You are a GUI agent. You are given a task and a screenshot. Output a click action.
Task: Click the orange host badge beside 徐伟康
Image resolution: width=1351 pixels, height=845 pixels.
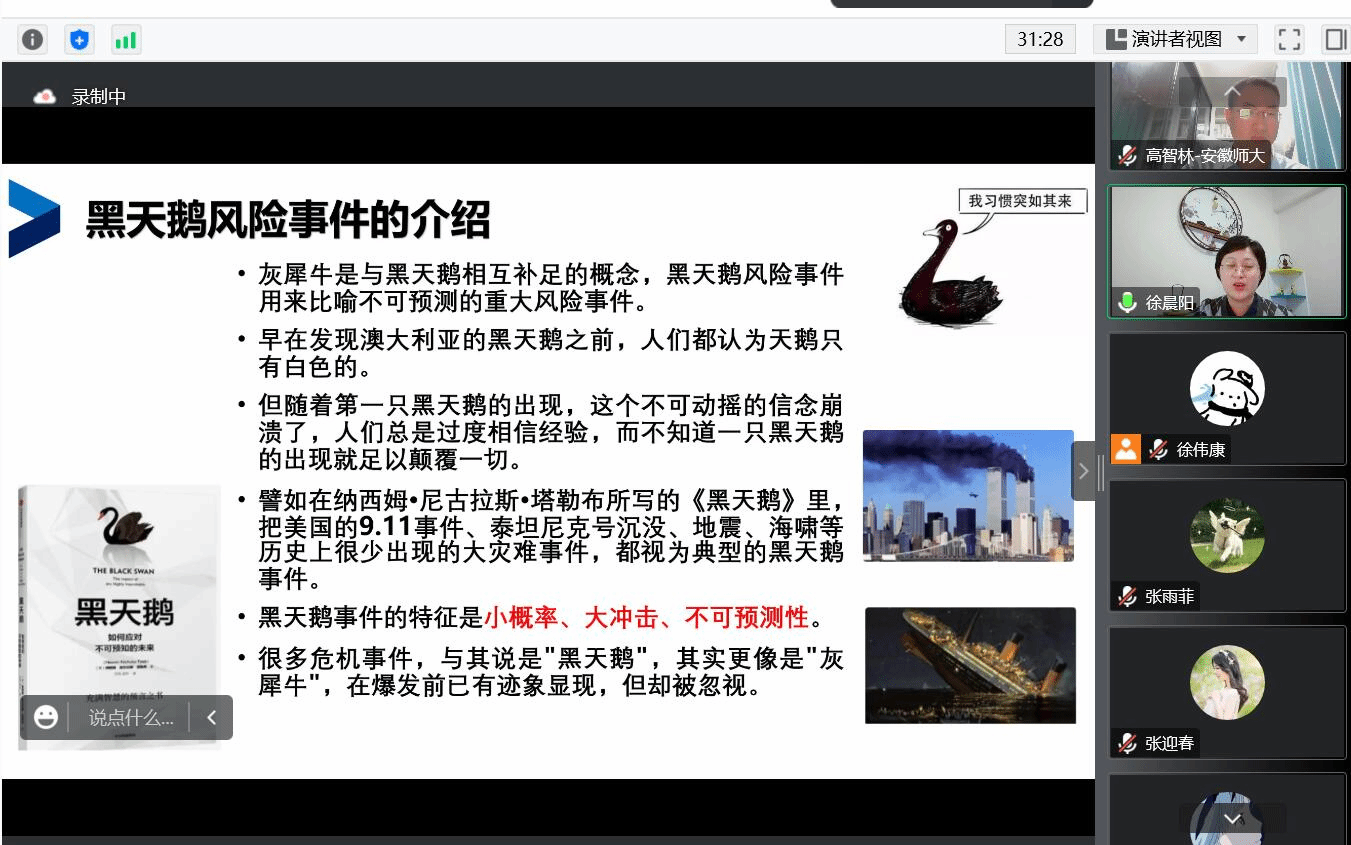pyautogui.click(x=1126, y=449)
